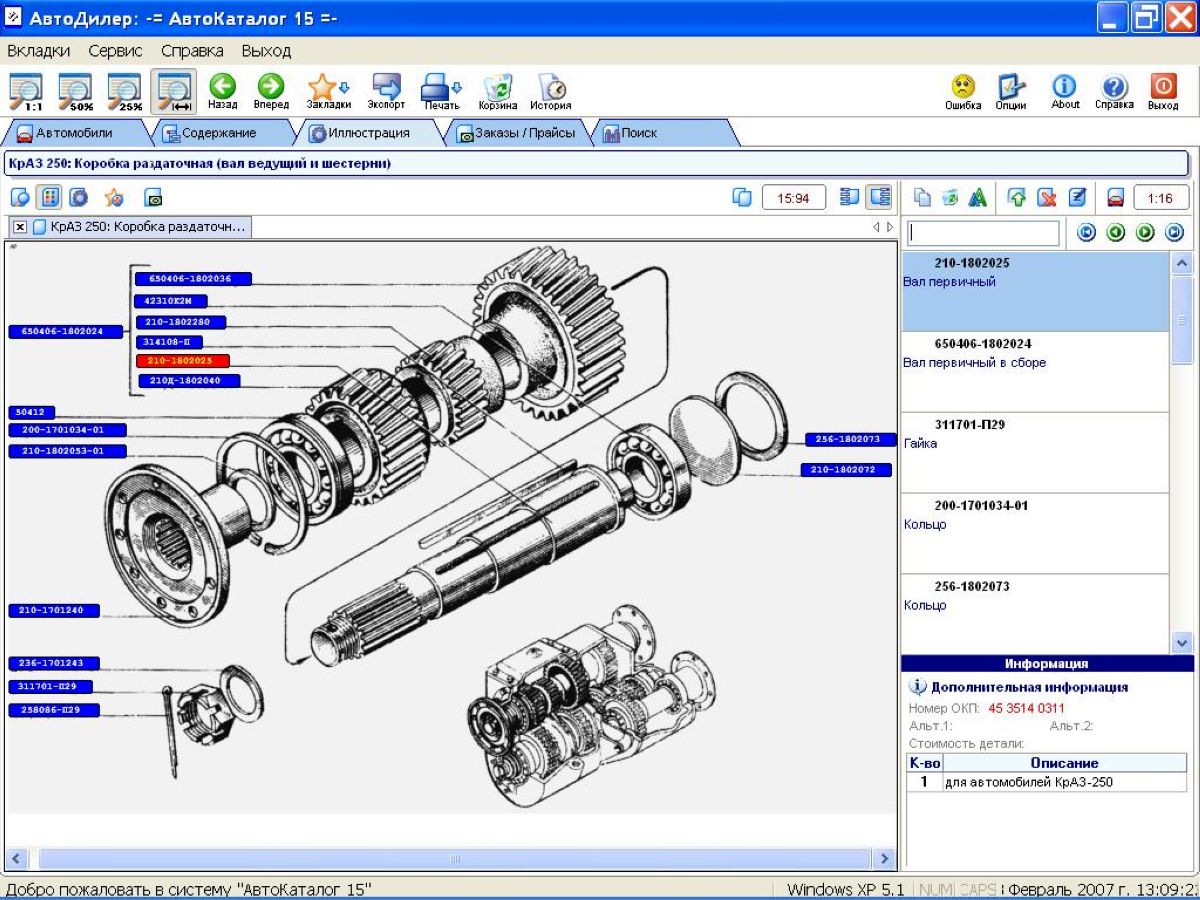Screen dimensions: 1200x900
Task: Click the star bookmark icon above illustration
Action: [x=114, y=197]
